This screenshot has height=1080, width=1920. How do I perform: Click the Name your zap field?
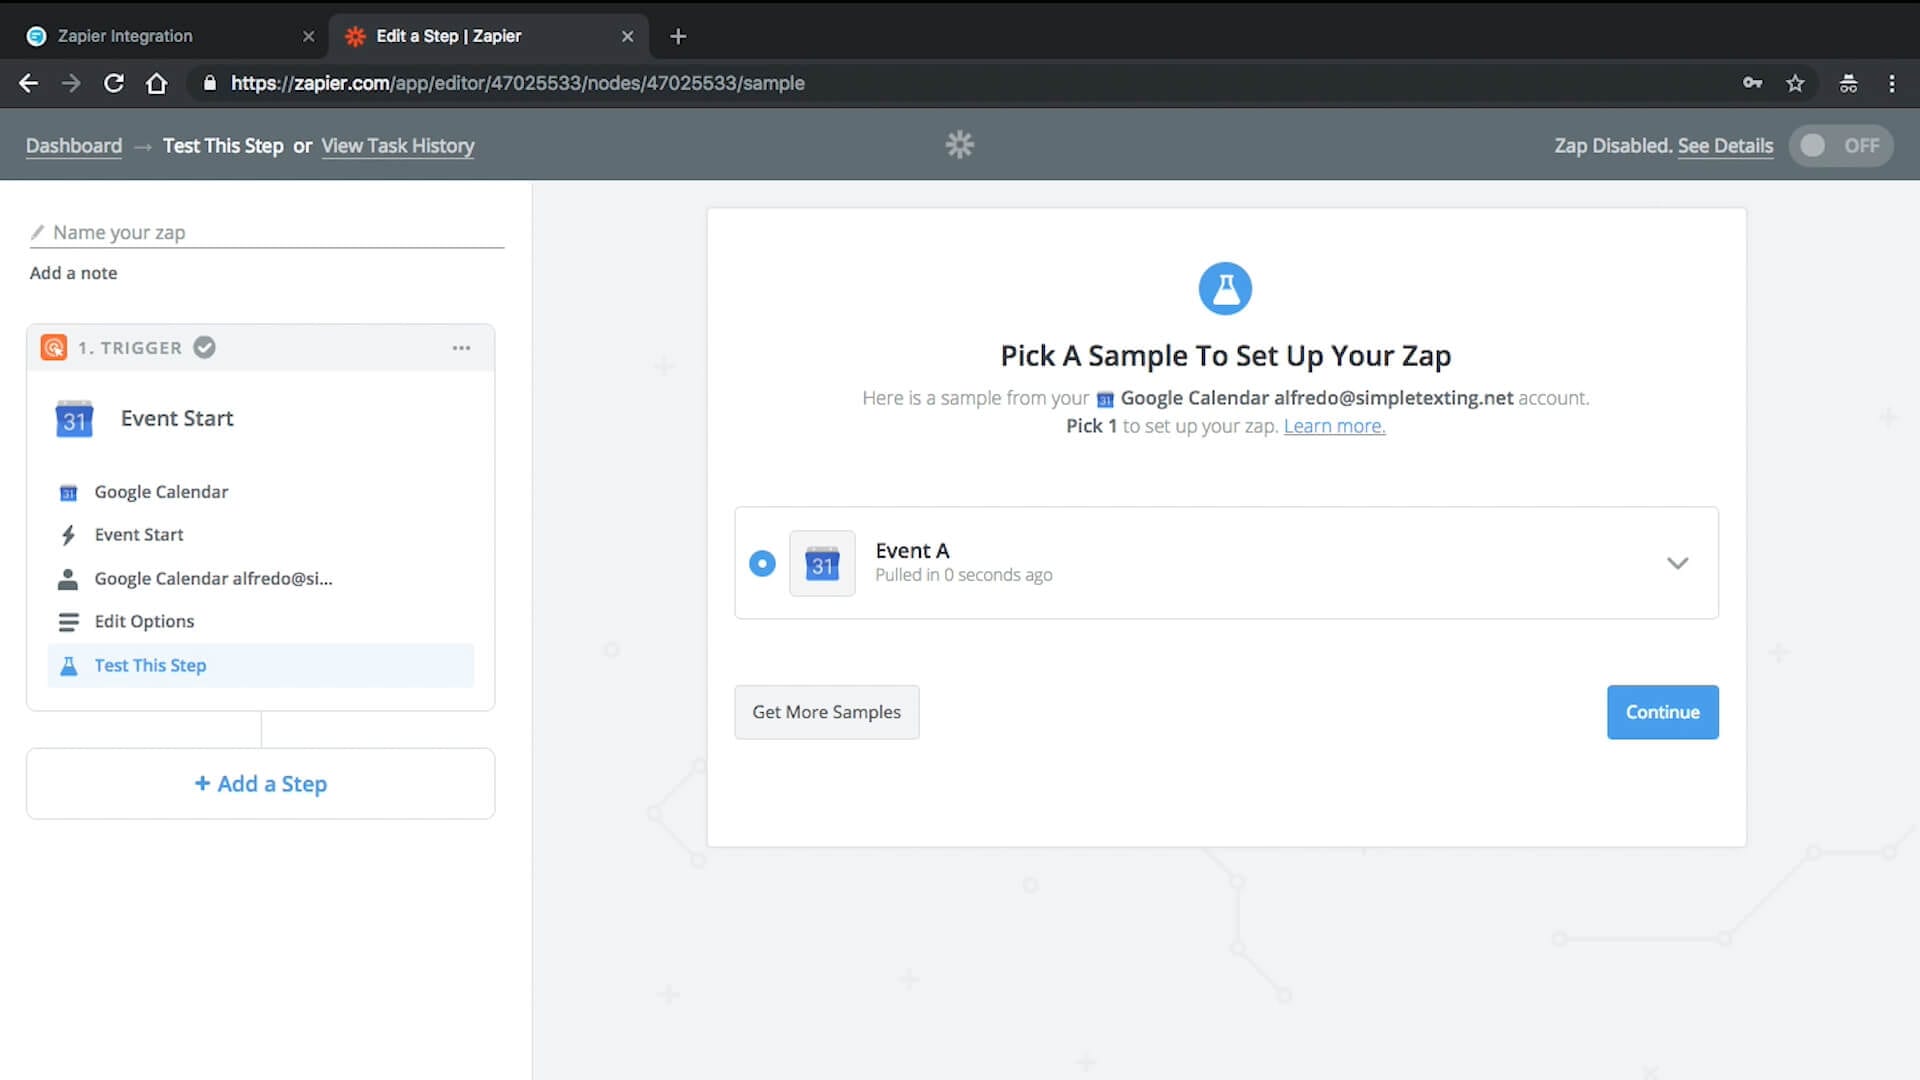pyautogui.click(x=267, y=233)
